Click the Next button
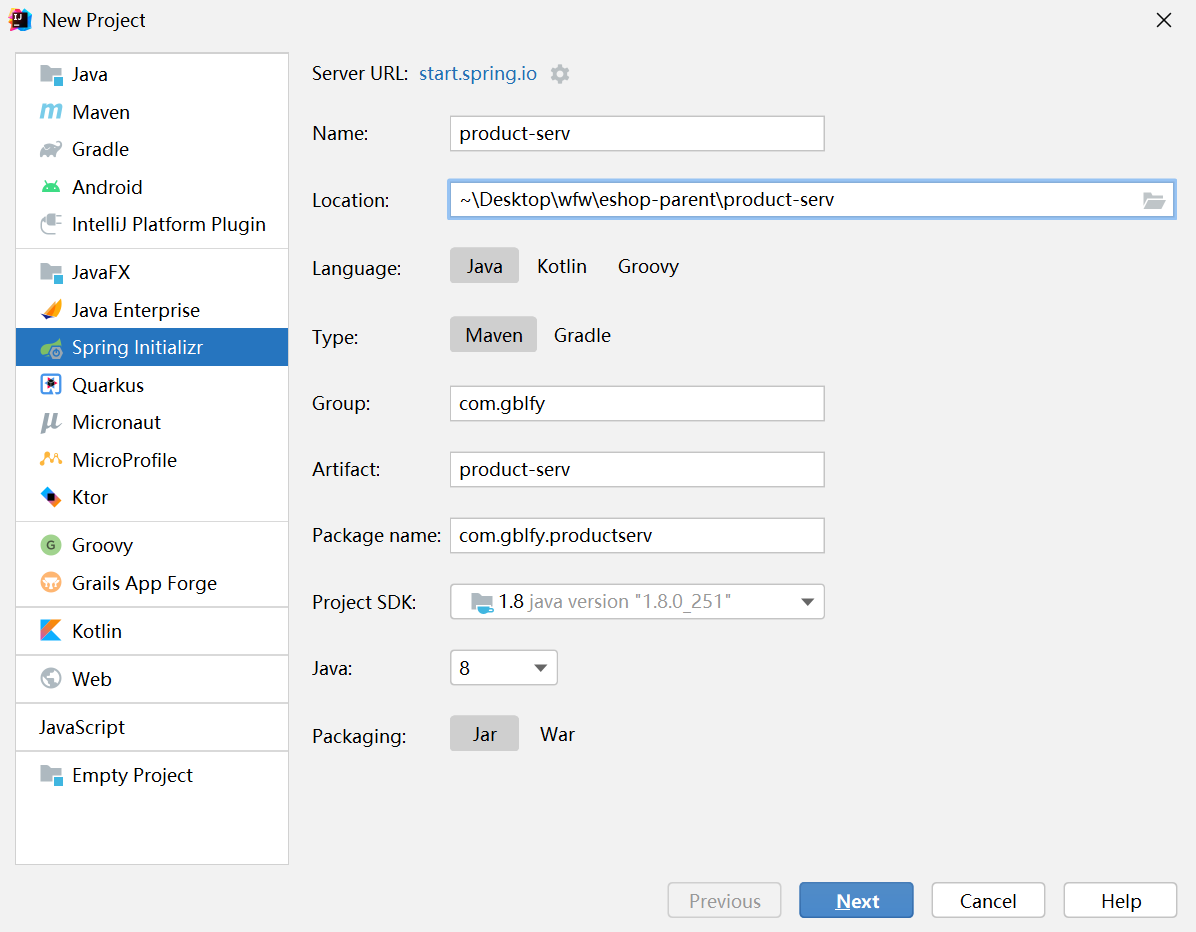The image size is (1196, 932). (856, 901)
